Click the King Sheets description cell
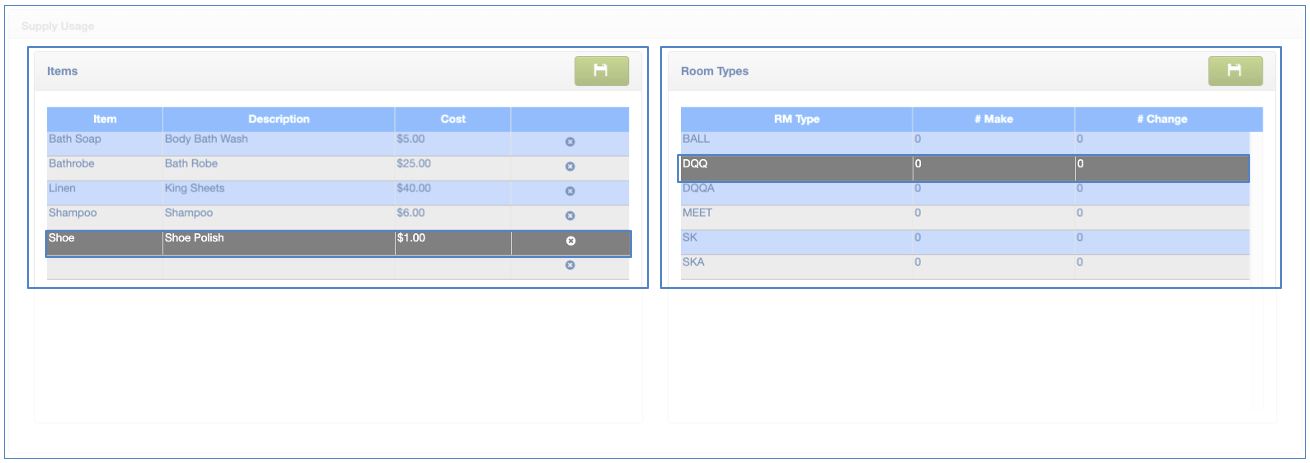Viewport: 1310px width, 463px height. (278, 189)
